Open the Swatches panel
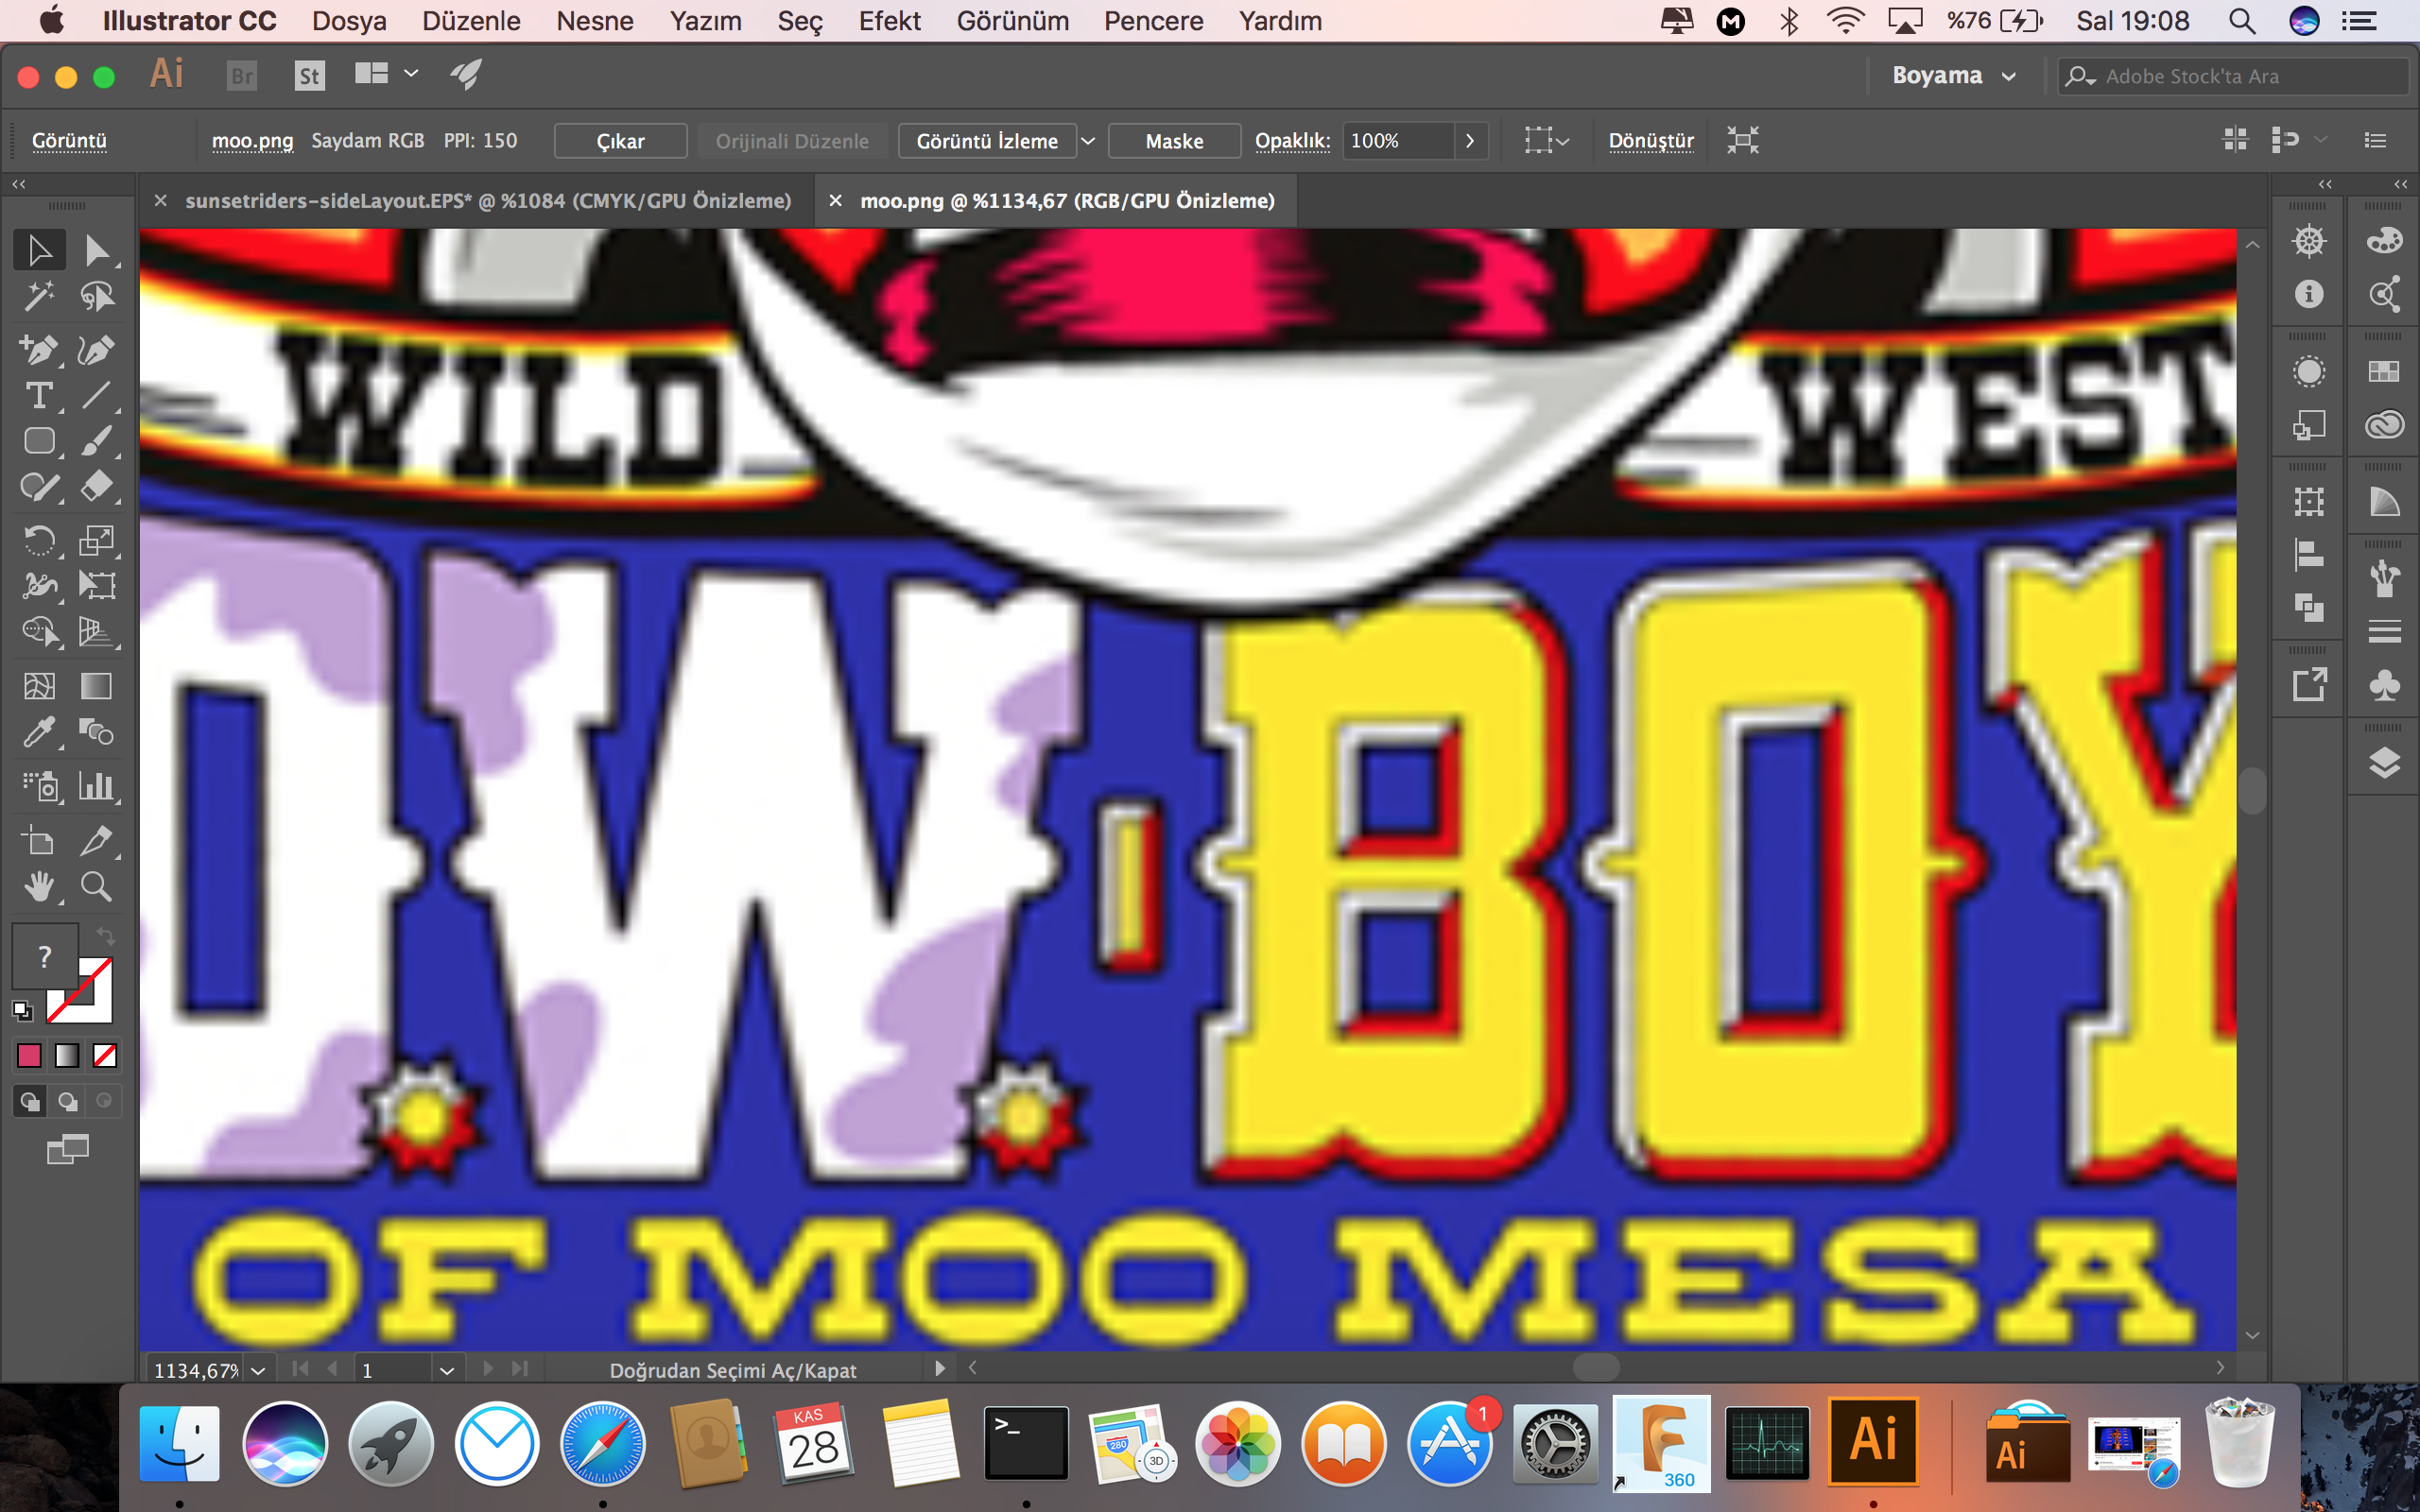Screen dimensions: 2420x1512 pyautogui.click(x=2384, y=372)
